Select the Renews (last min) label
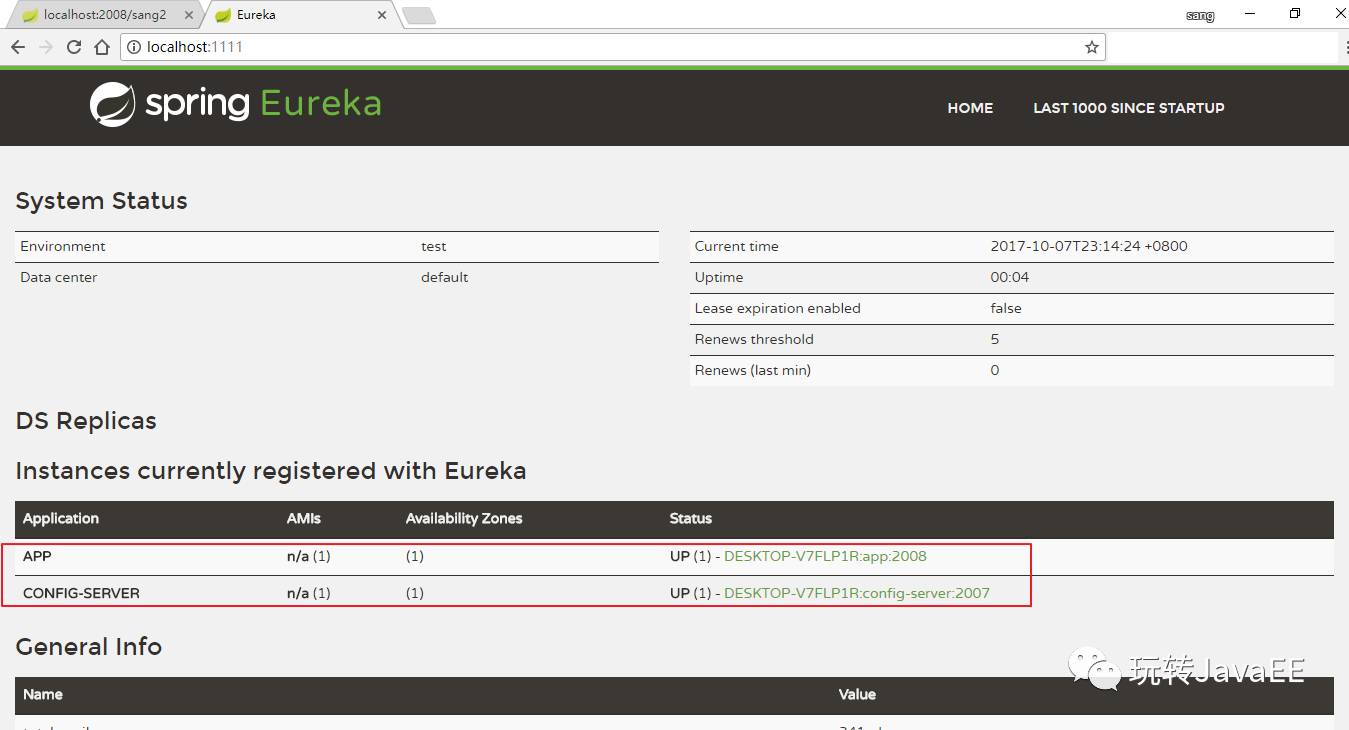The height and width of the screenshot is (730, 1349). [753, 370]
